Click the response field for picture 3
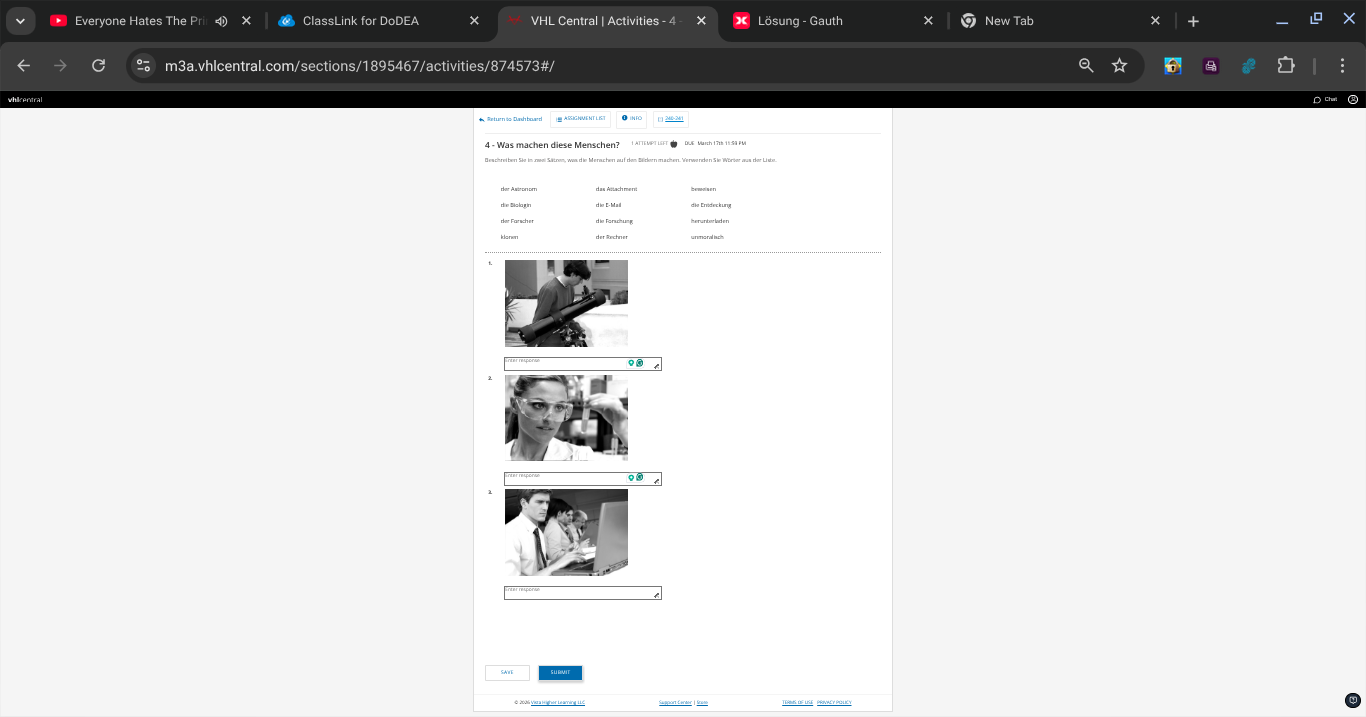 click(x=583, y=593)
